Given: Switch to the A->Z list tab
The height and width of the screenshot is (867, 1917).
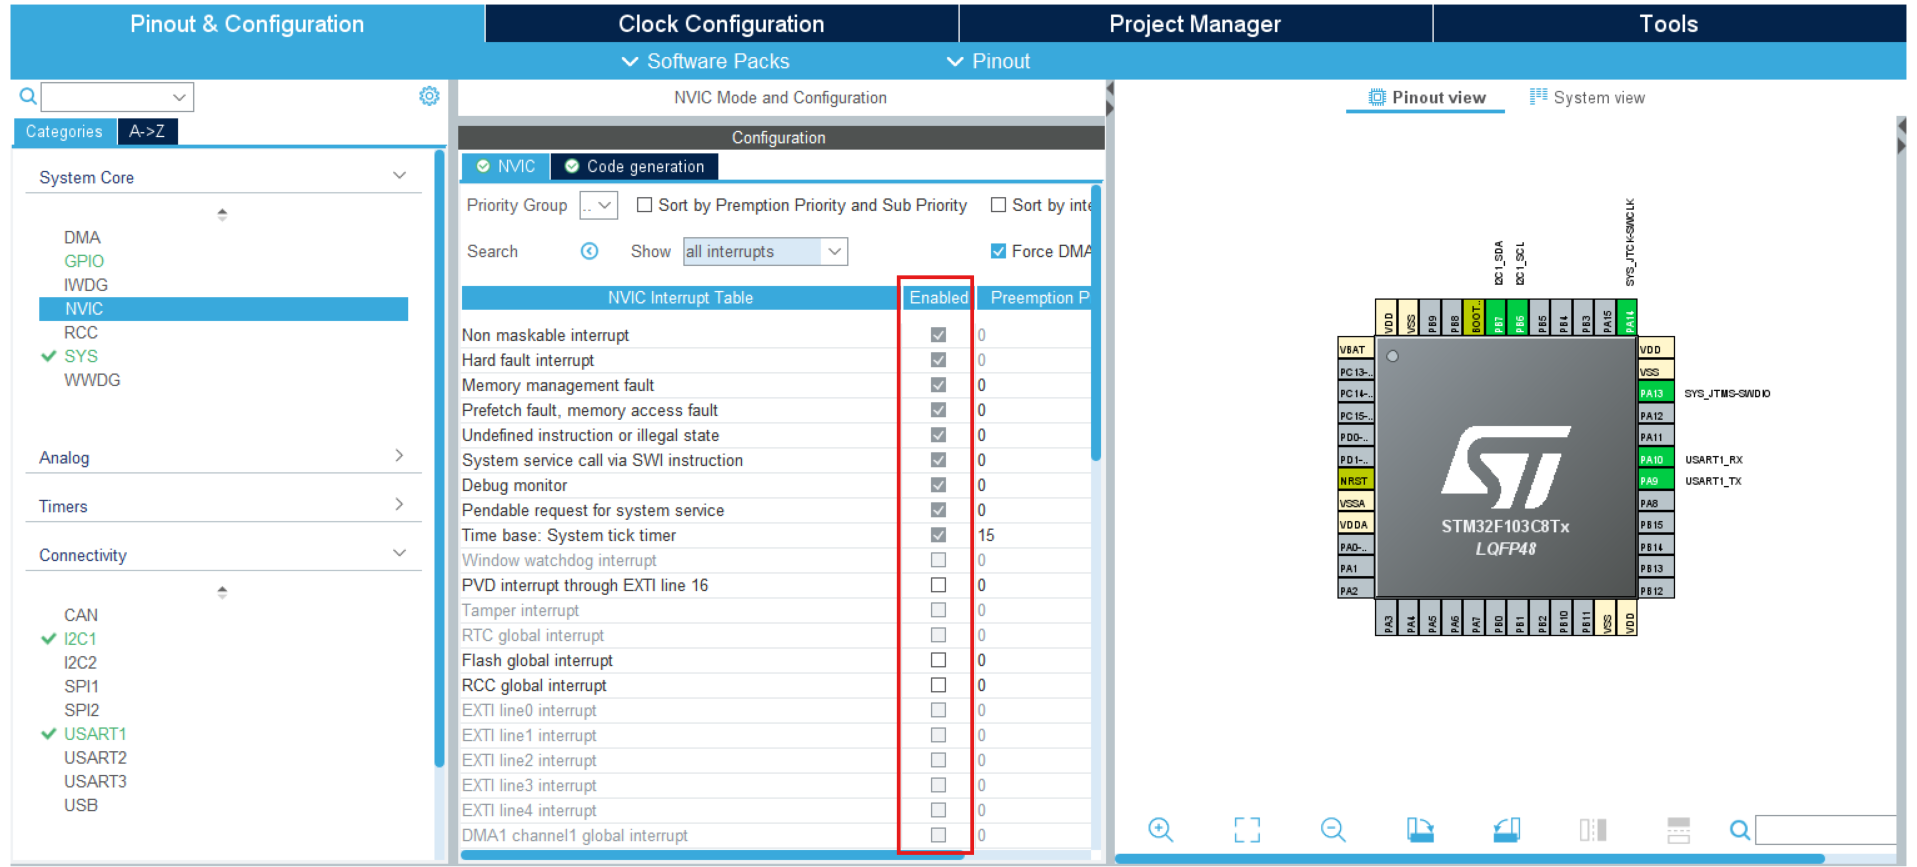Looking at the screenshot, I should 147,131.
